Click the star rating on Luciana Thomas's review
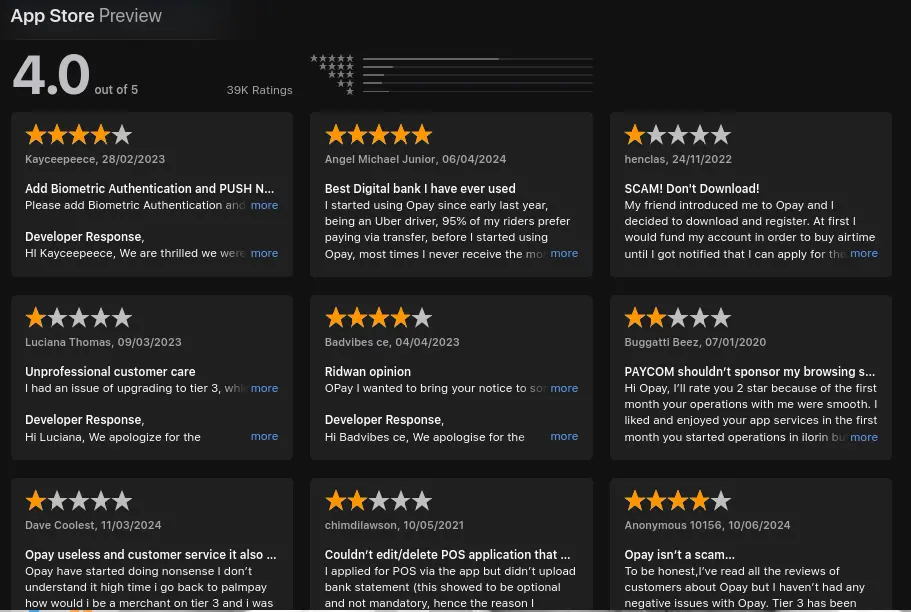911x612 pixels. [78, 318]
